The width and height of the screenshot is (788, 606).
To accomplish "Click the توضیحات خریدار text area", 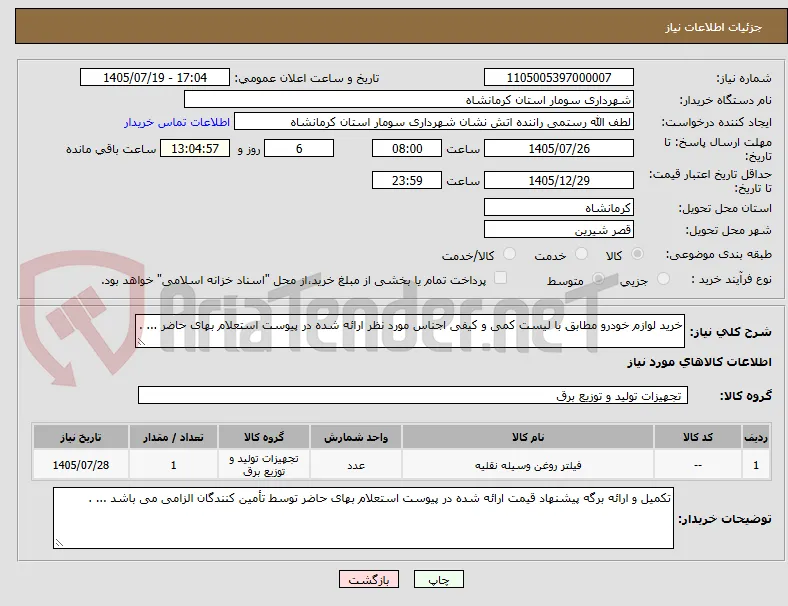I will pos(363,518).
